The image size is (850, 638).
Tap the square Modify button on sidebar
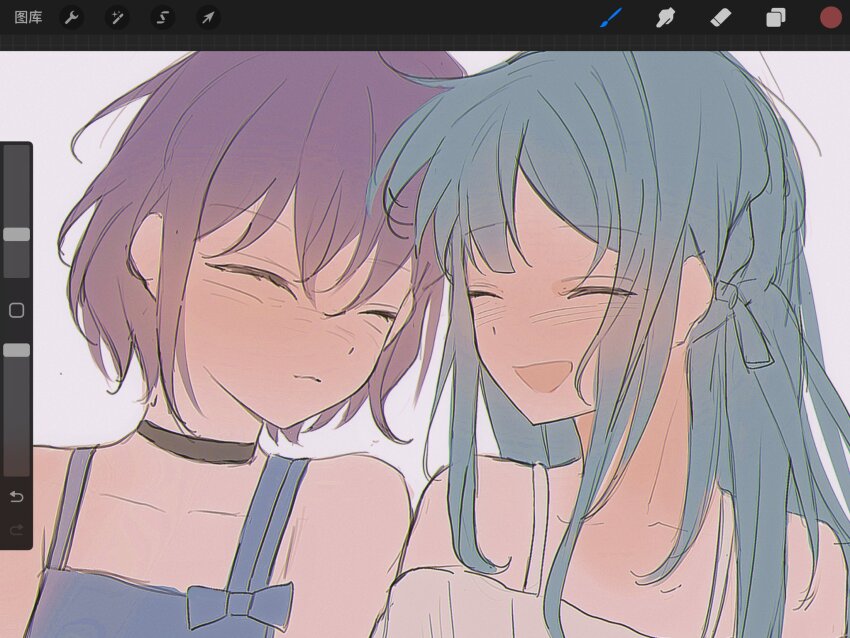[16, 311]
